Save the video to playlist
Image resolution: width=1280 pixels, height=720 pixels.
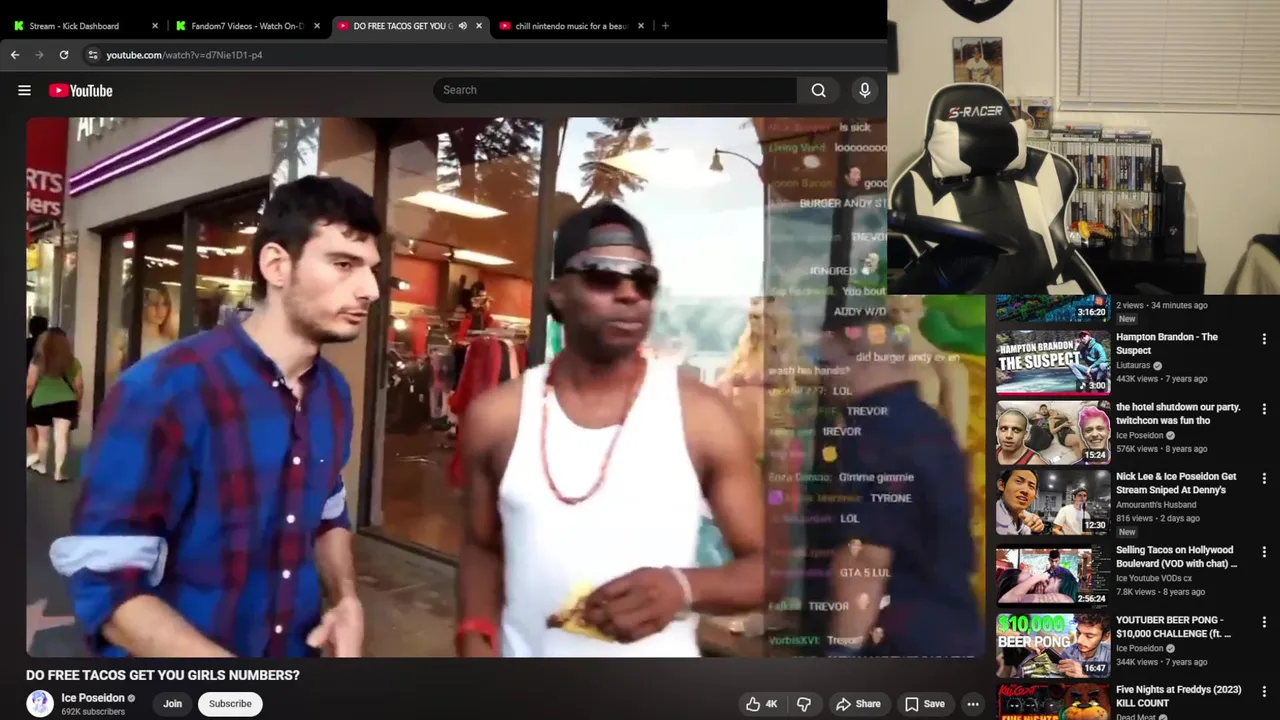click(x=924, y=704)
